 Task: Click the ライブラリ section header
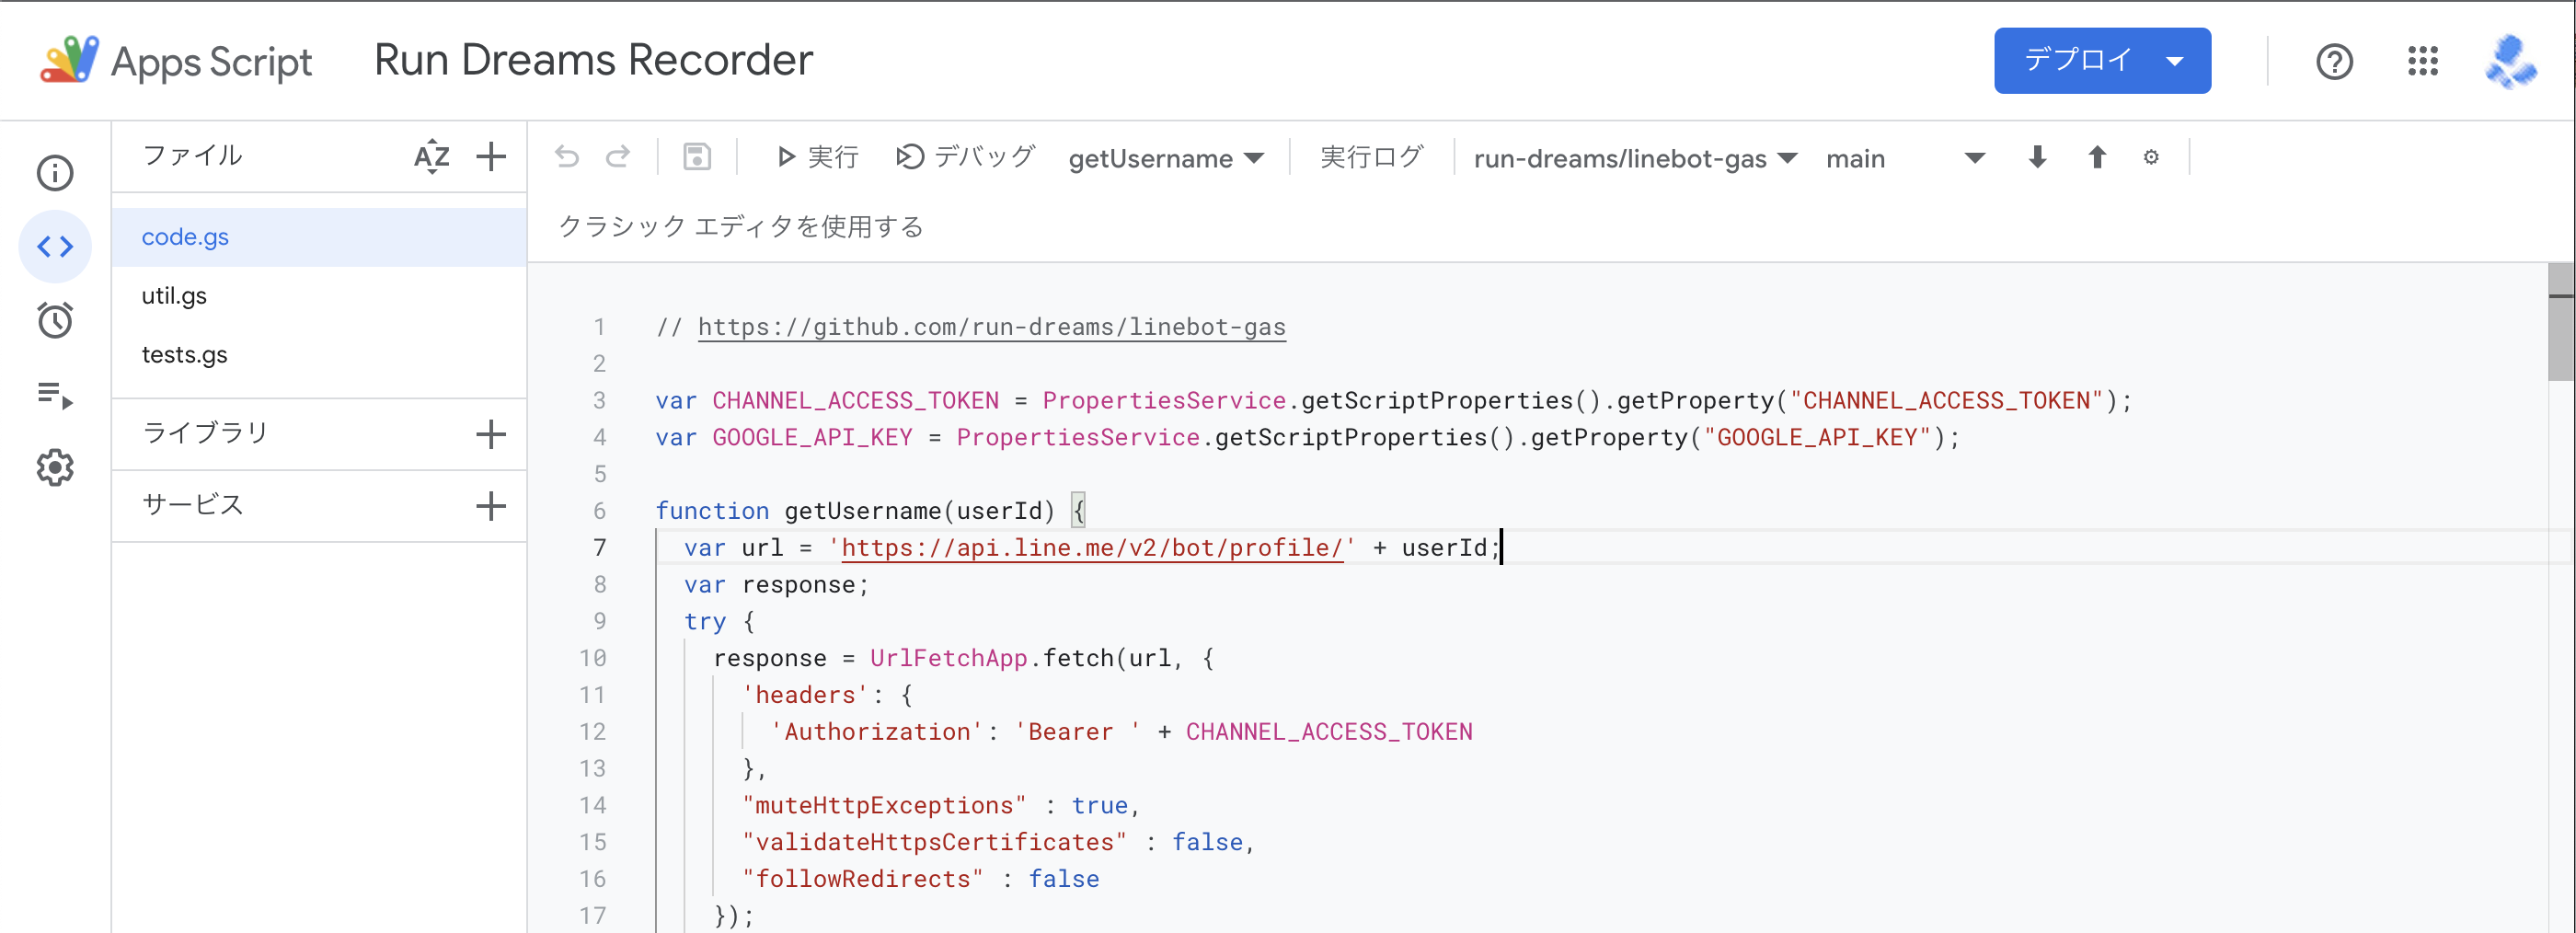[x=205, y=433]
